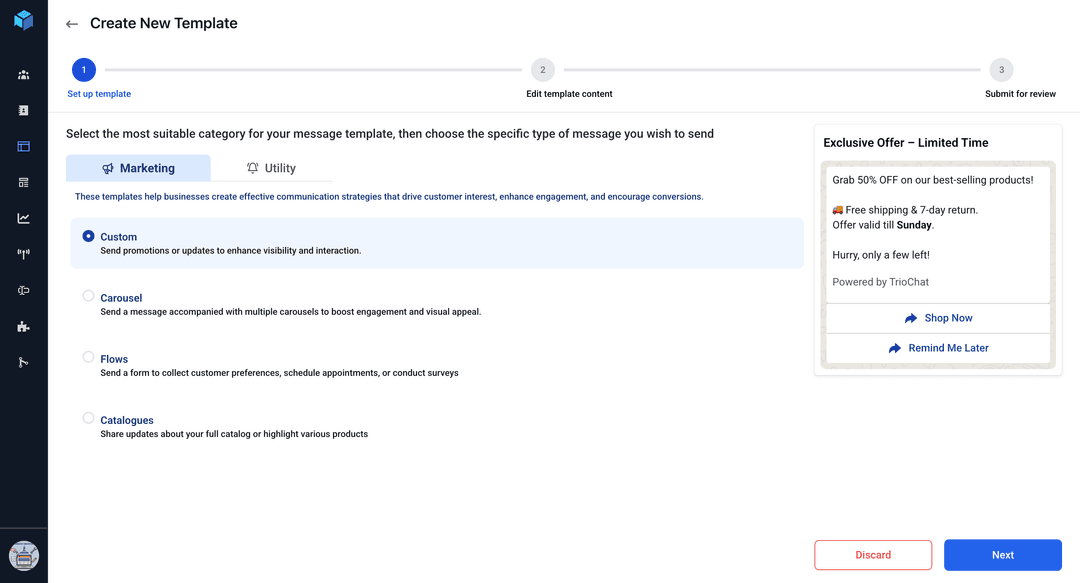Choose the Carousel template type
Screen dimensions: 1080x583
89,297
